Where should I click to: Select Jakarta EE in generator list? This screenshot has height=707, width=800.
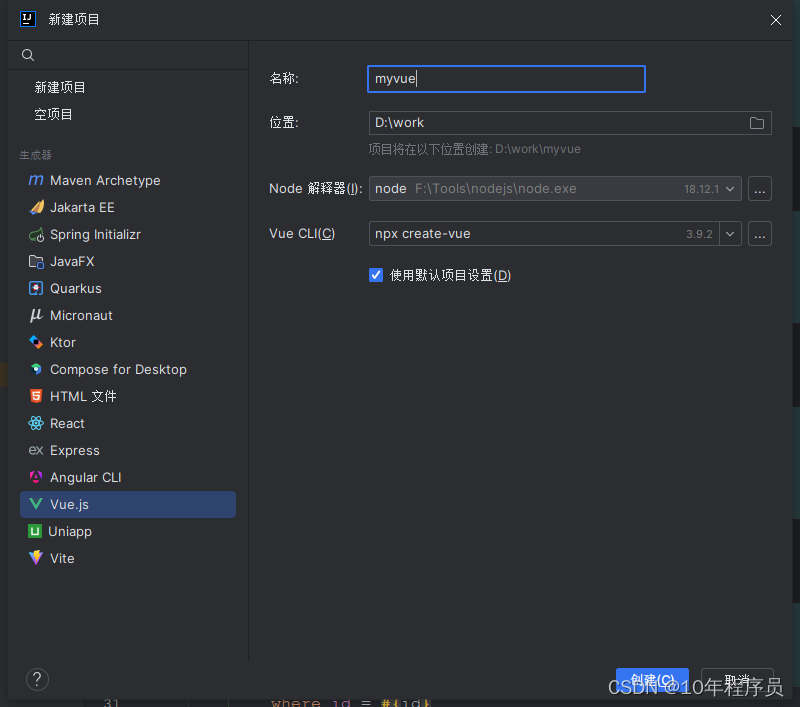pos(128,208)
